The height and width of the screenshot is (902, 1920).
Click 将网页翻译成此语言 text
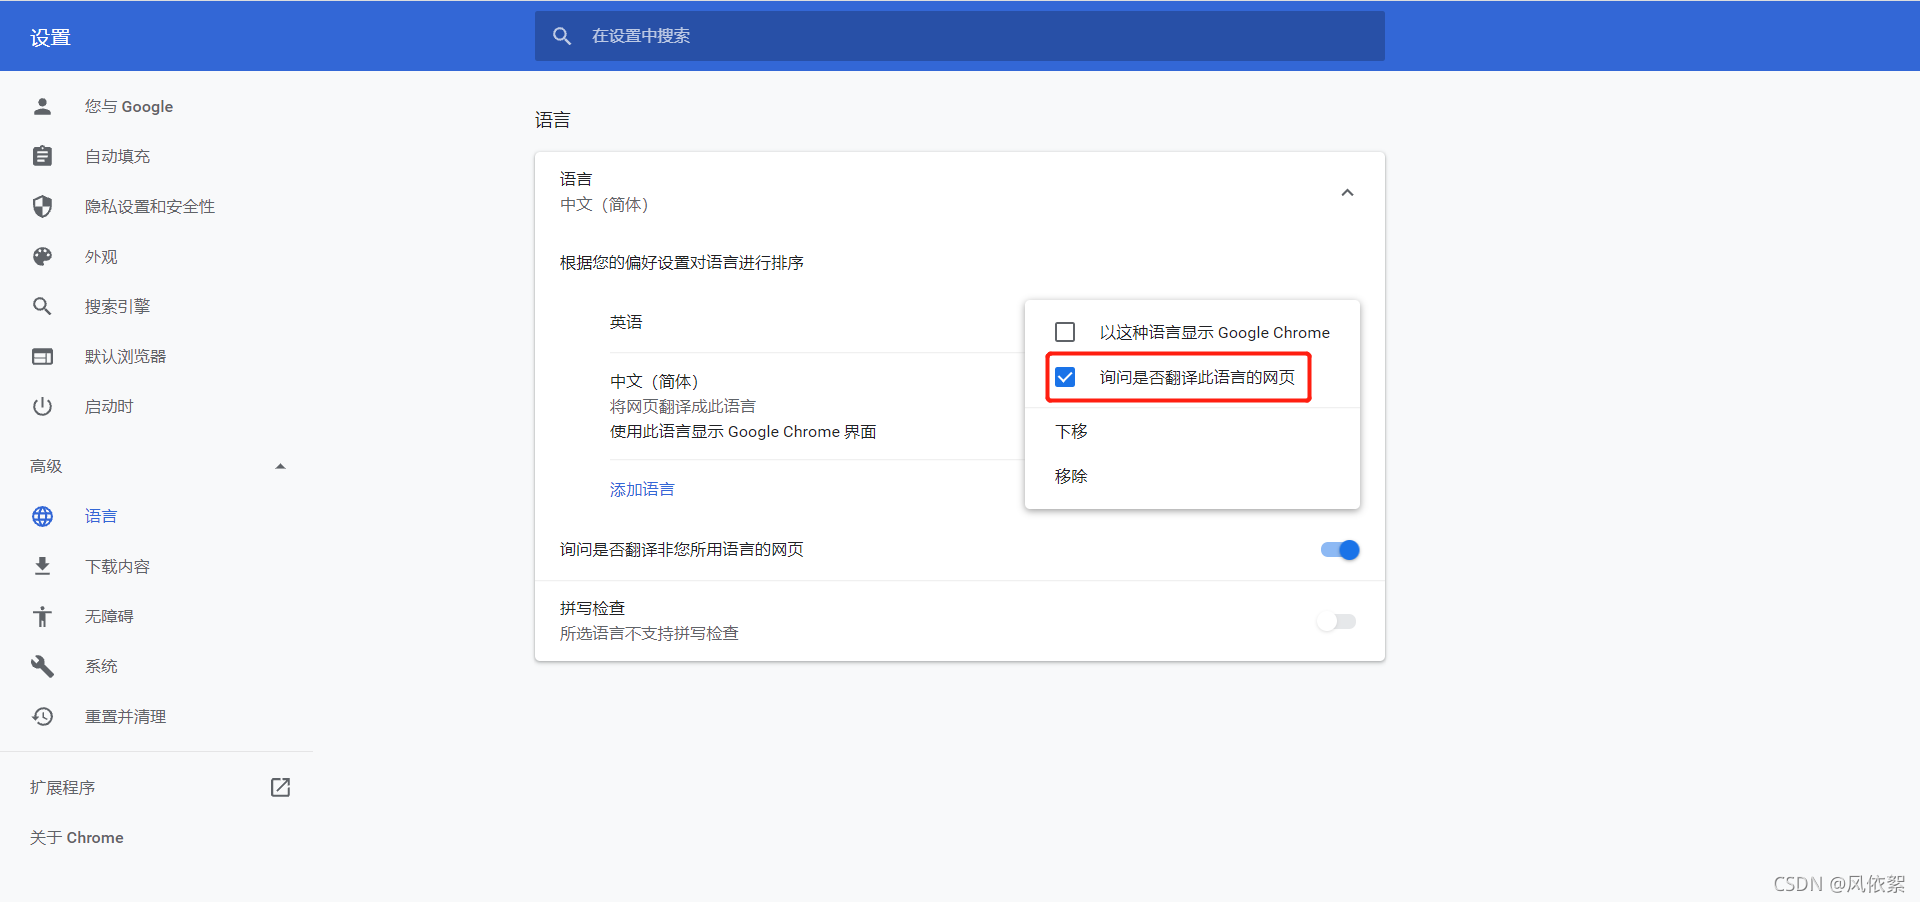click(683, 406)
